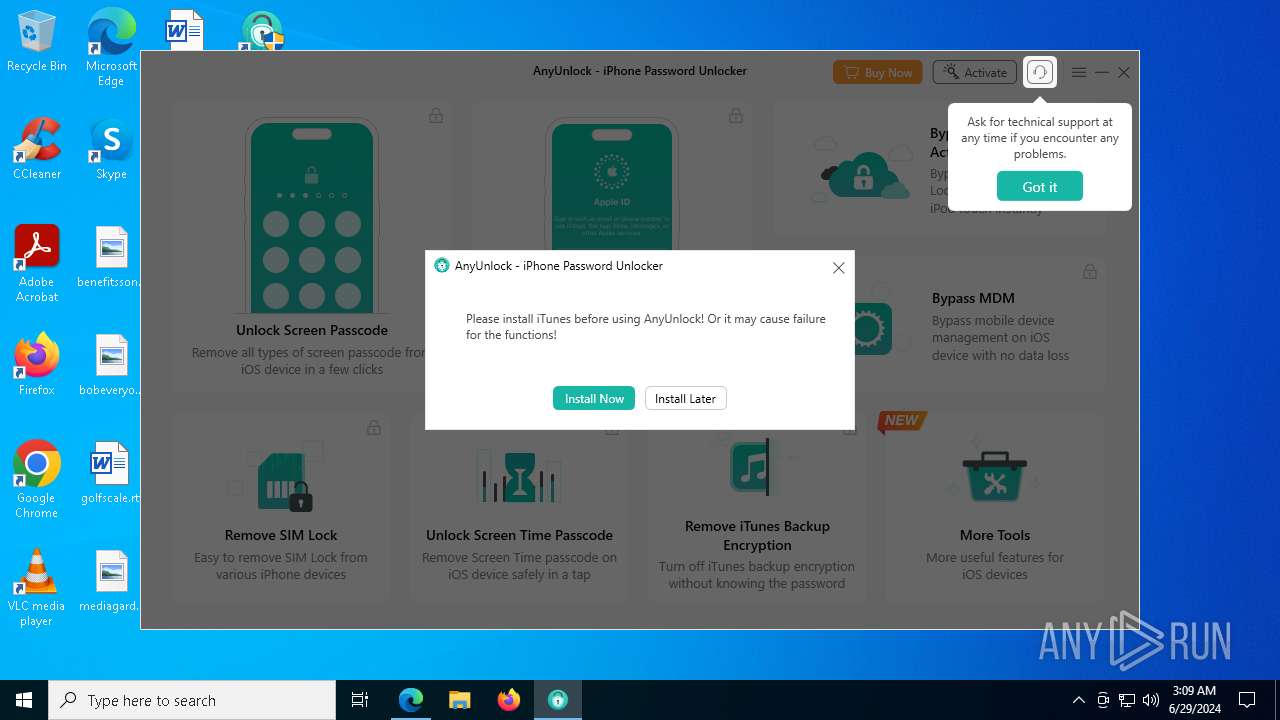Open the volume control in tray
This screenshot has width=1280, height=720.
[x=1150, y=700]
